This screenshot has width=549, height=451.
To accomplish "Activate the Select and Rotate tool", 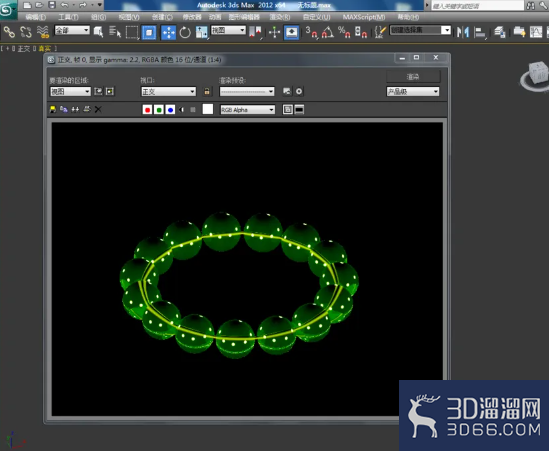I will tap(185, 33).
